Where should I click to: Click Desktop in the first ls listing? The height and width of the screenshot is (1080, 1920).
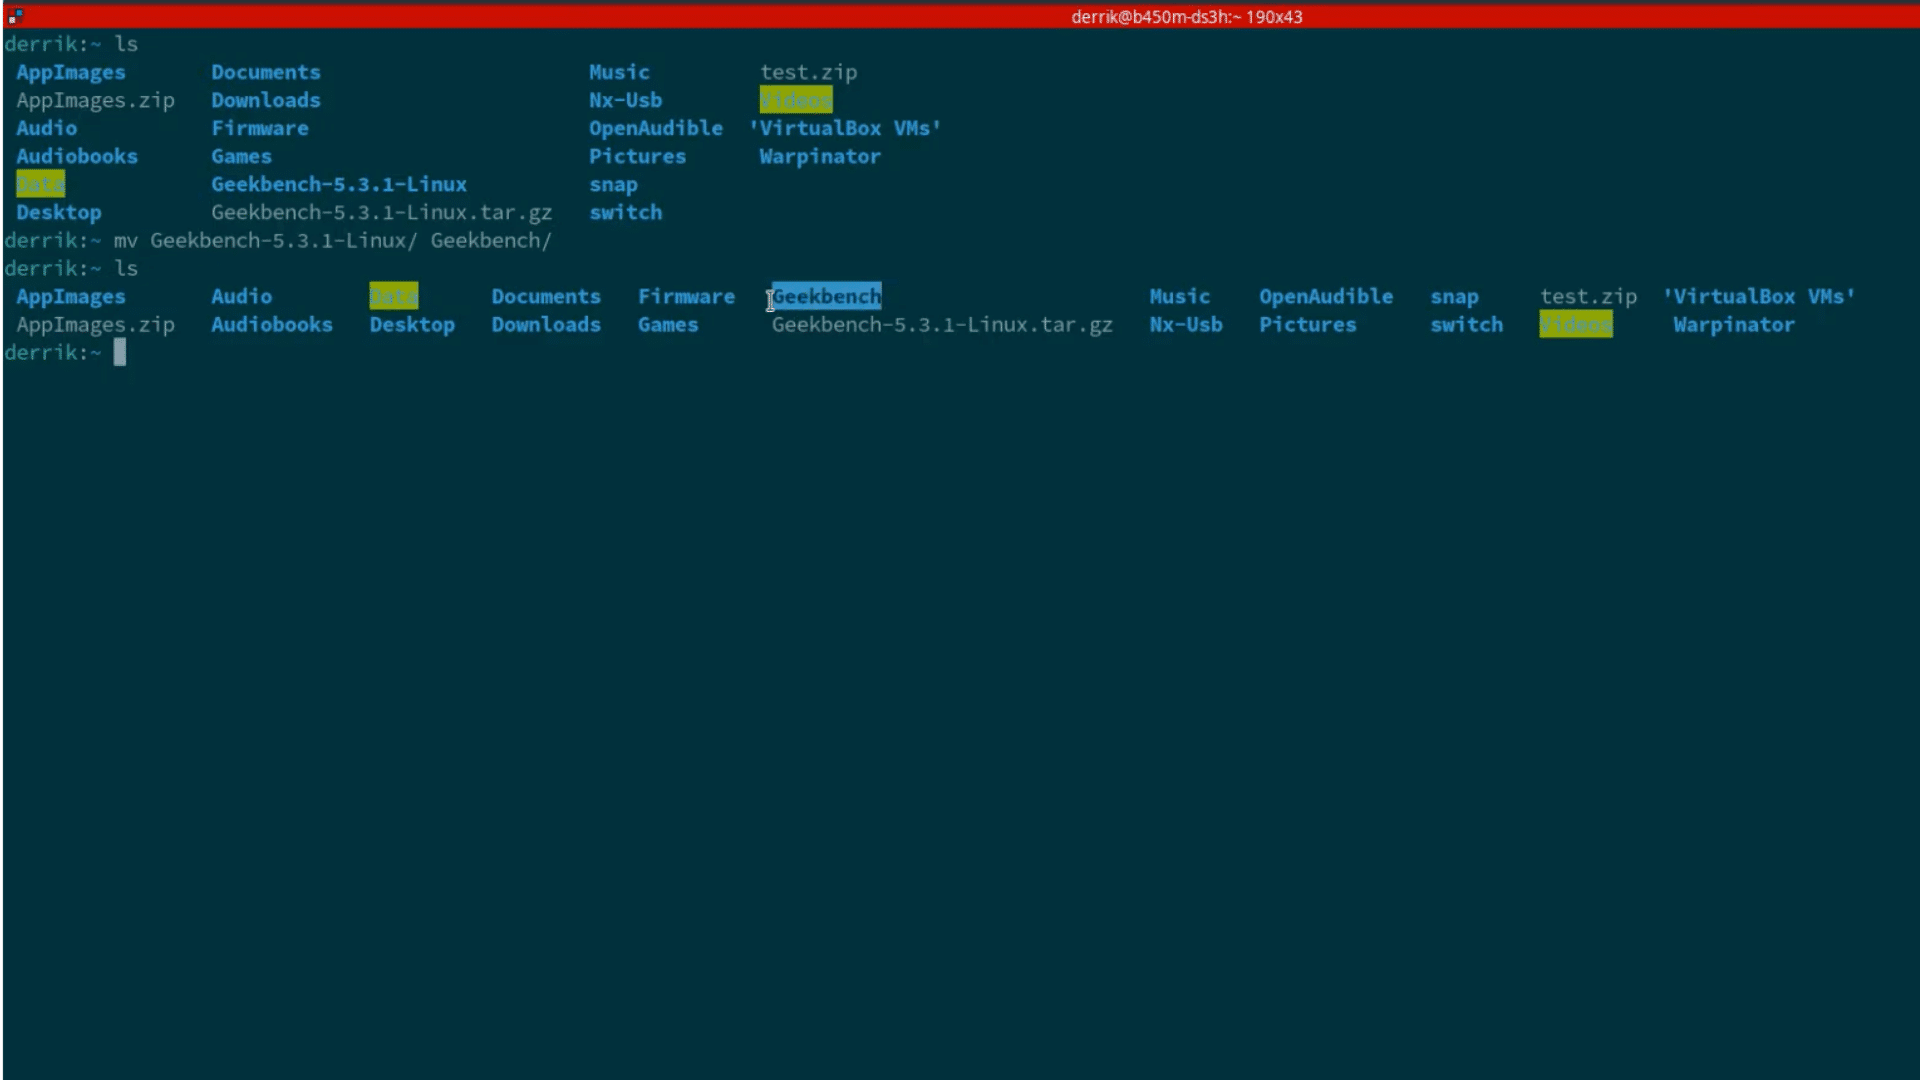tap(59, 212)
